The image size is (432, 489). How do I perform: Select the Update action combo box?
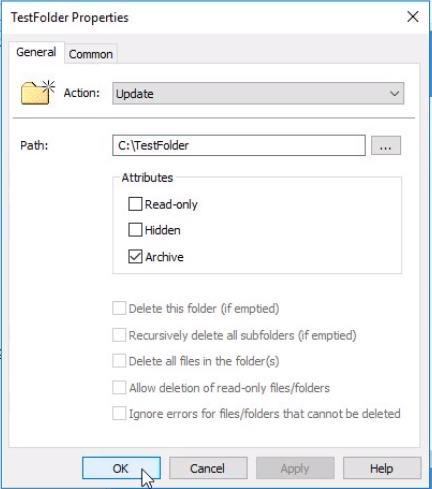tap(258, 94)
